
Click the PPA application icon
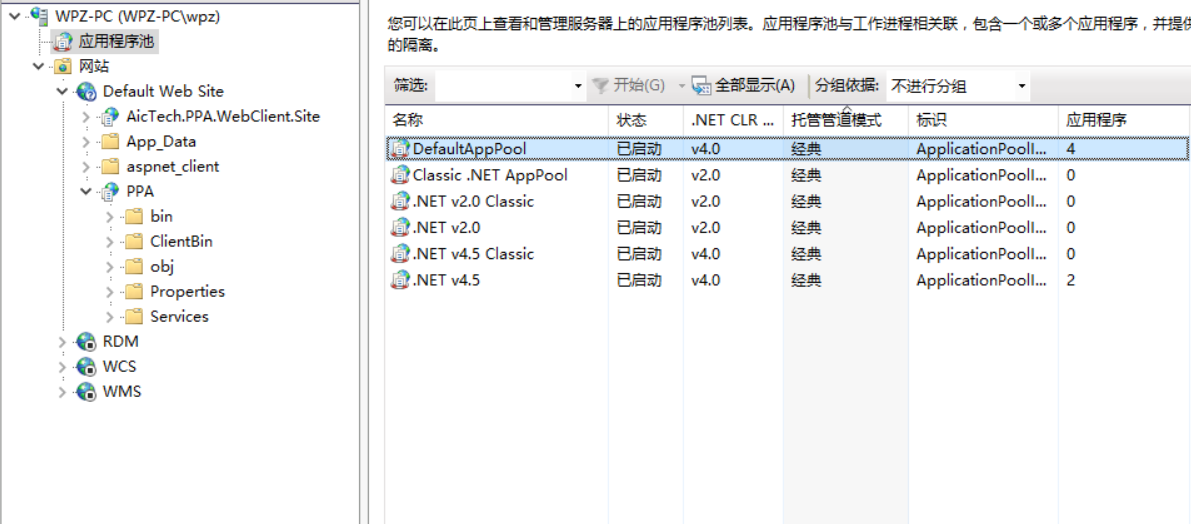[x=110, y=192]
